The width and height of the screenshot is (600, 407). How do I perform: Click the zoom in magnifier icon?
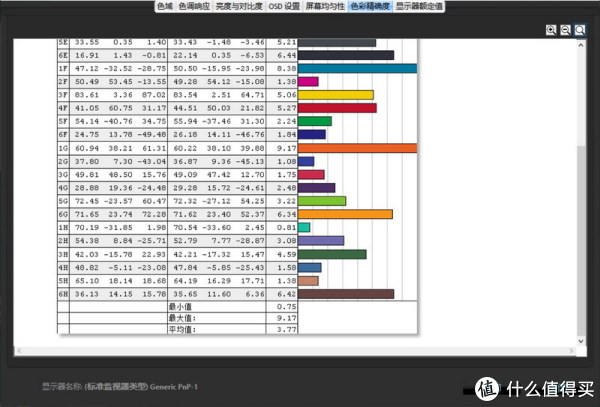551,30
